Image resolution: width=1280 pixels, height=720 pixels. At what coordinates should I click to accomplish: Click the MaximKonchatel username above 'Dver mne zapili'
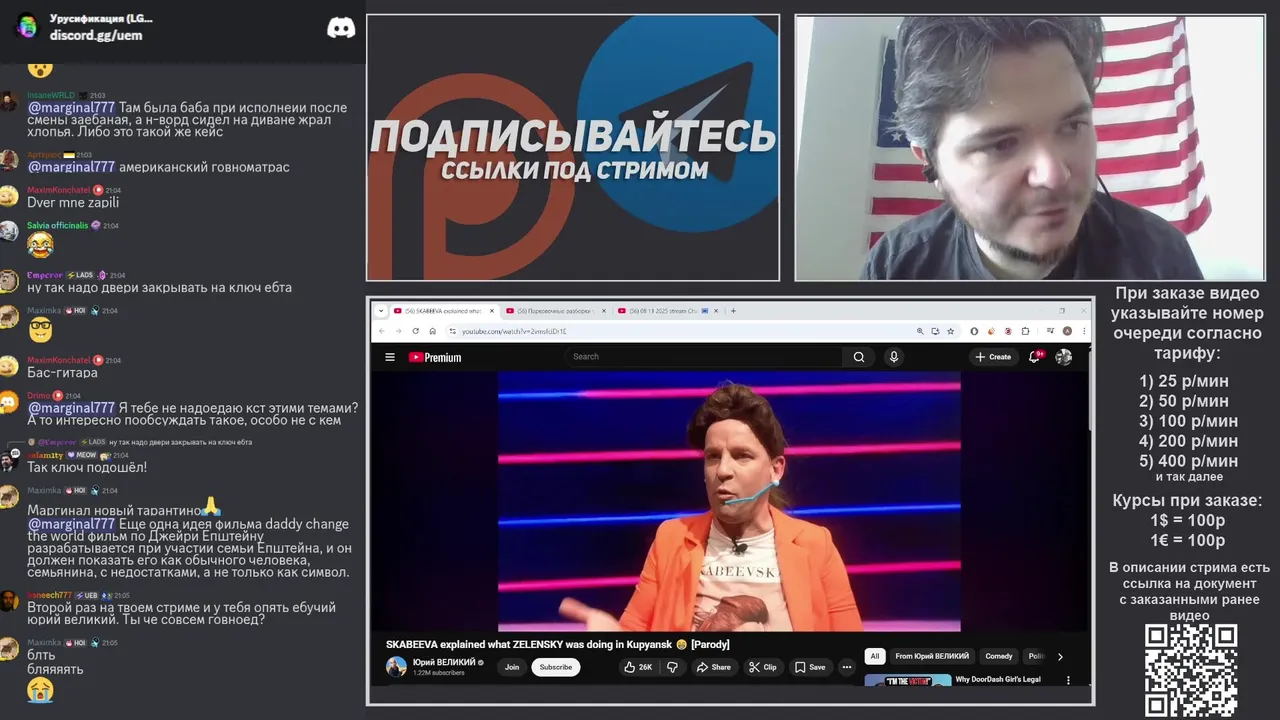pos(58,190)
